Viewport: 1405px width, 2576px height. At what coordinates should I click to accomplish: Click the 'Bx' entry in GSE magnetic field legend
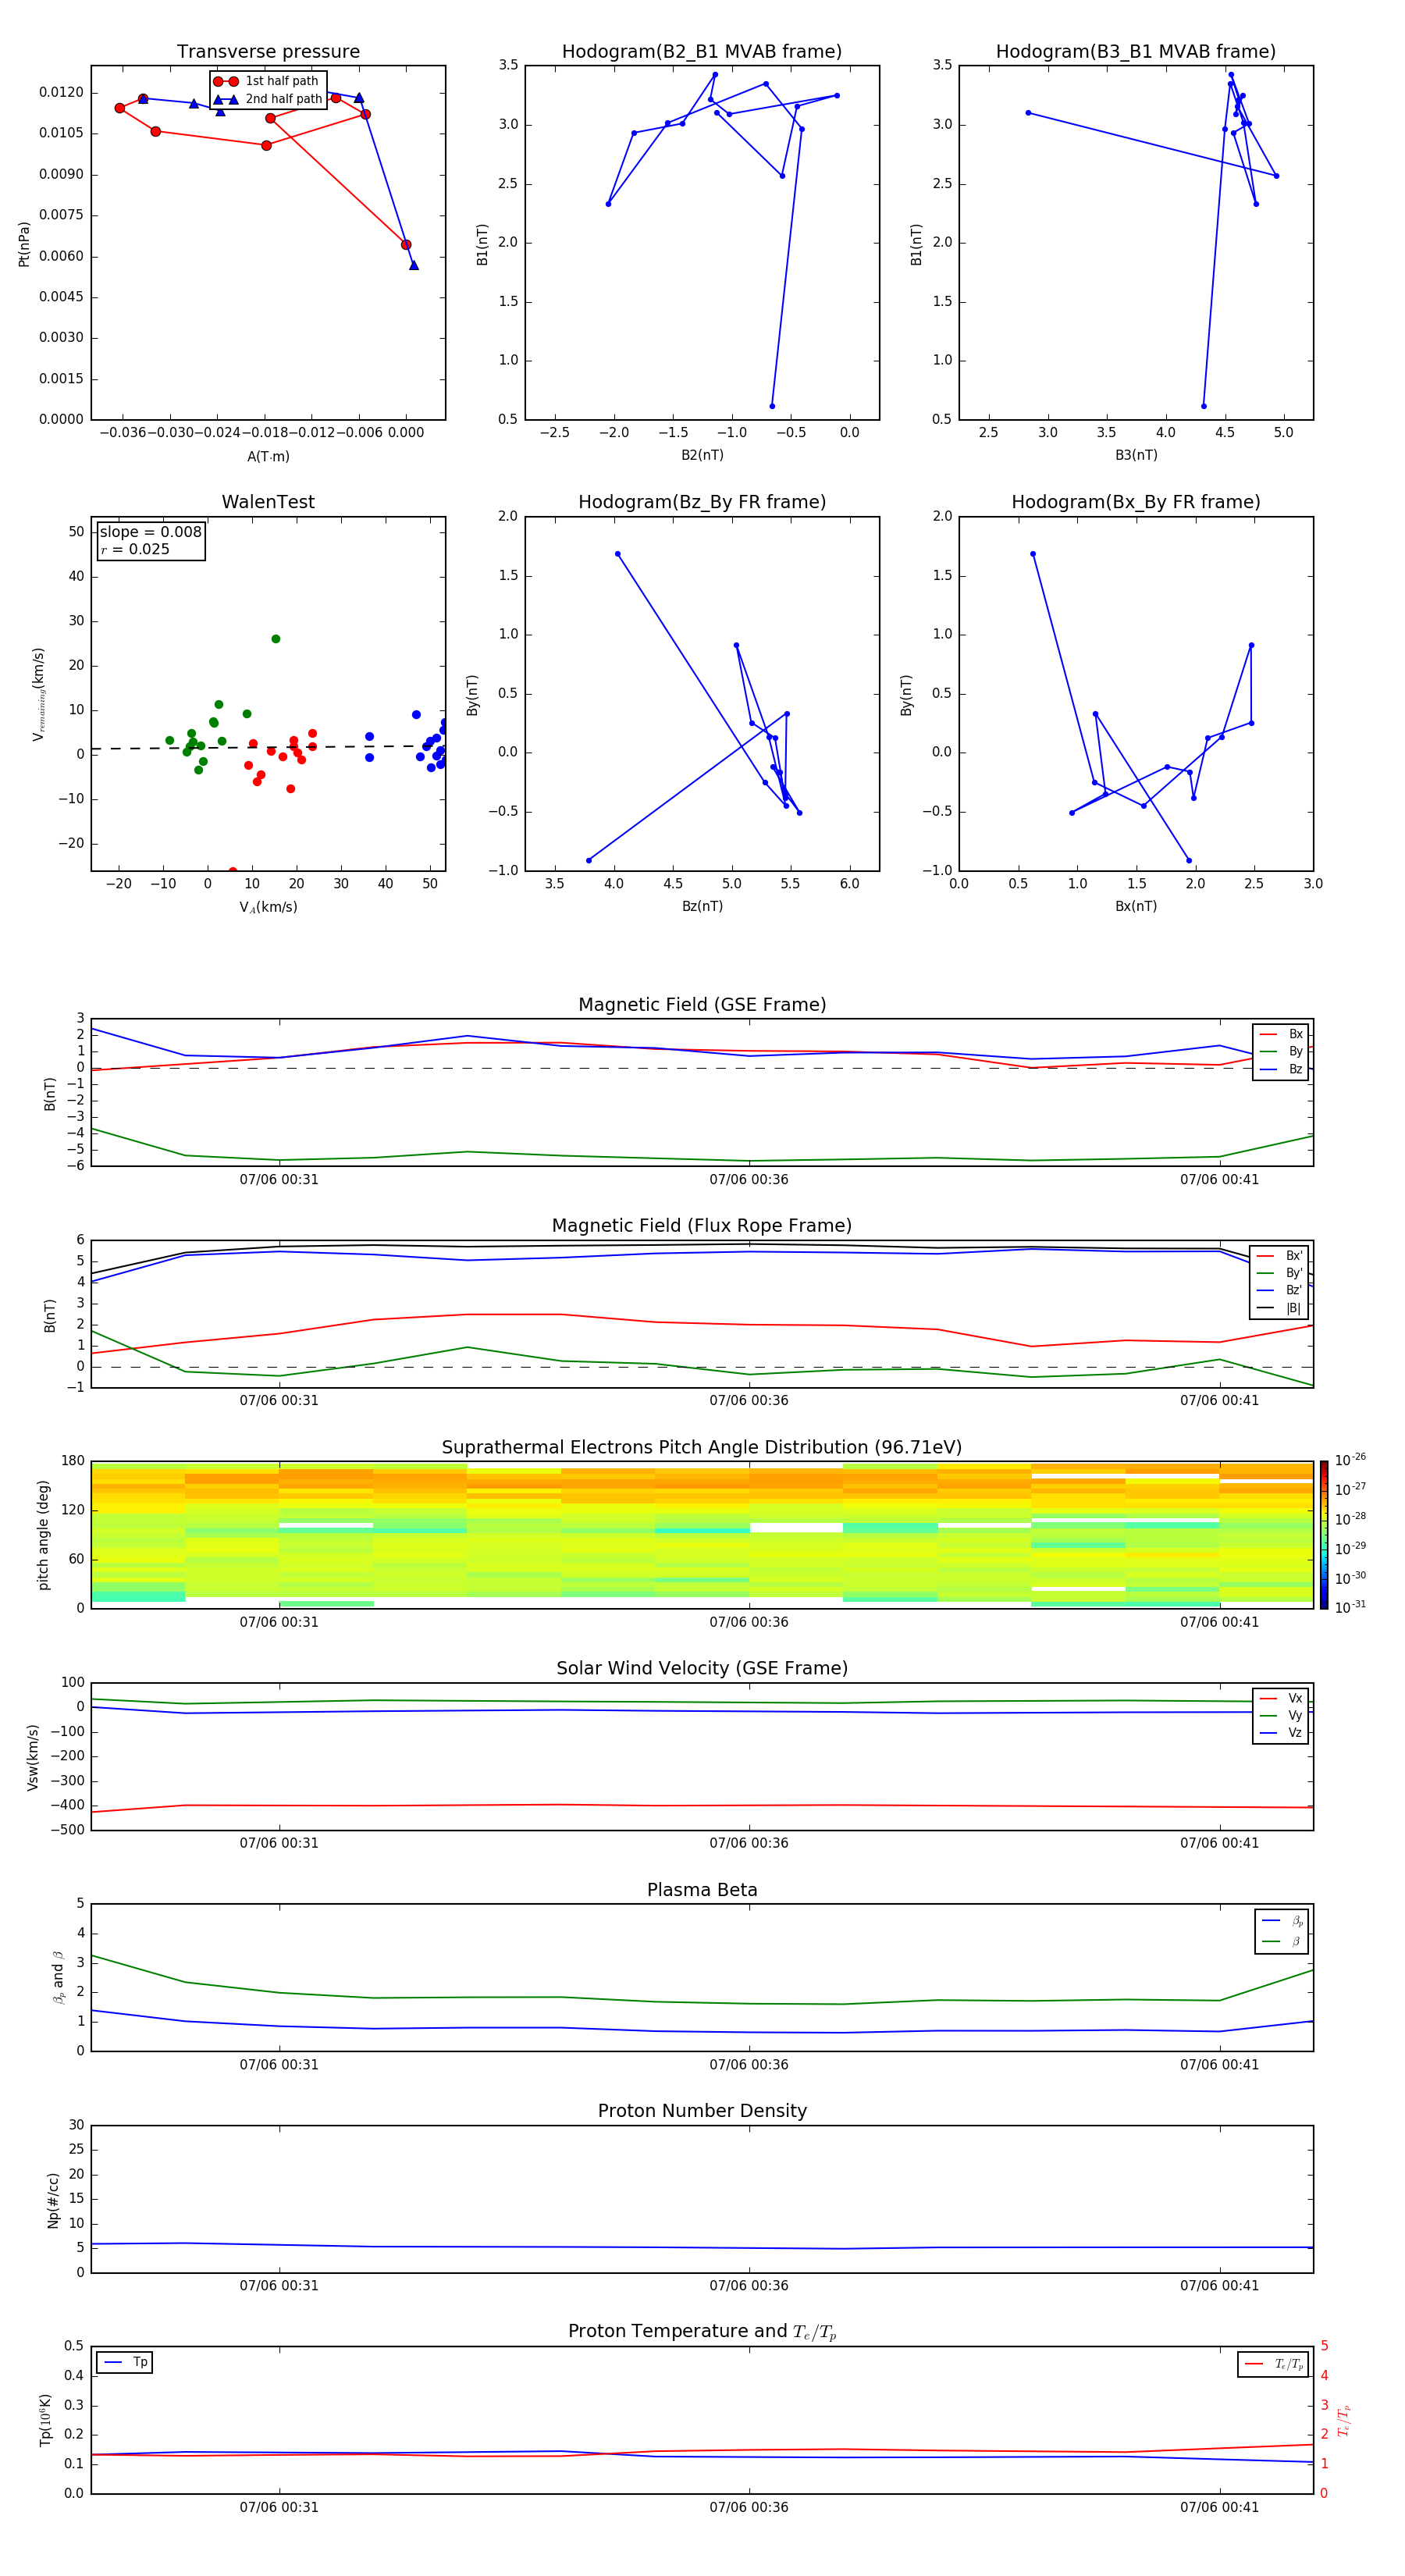point(1281,1034)
